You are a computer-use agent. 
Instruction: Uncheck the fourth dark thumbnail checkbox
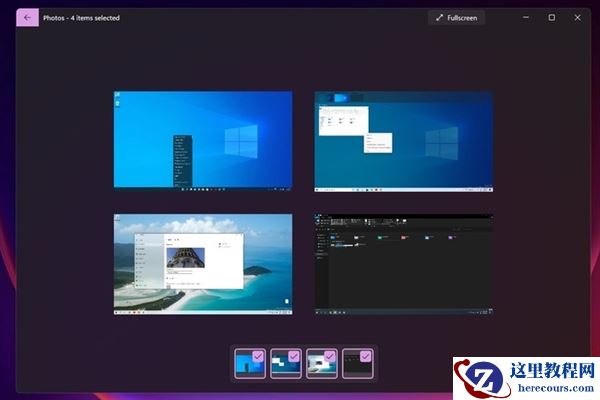[x=365, y=356]
